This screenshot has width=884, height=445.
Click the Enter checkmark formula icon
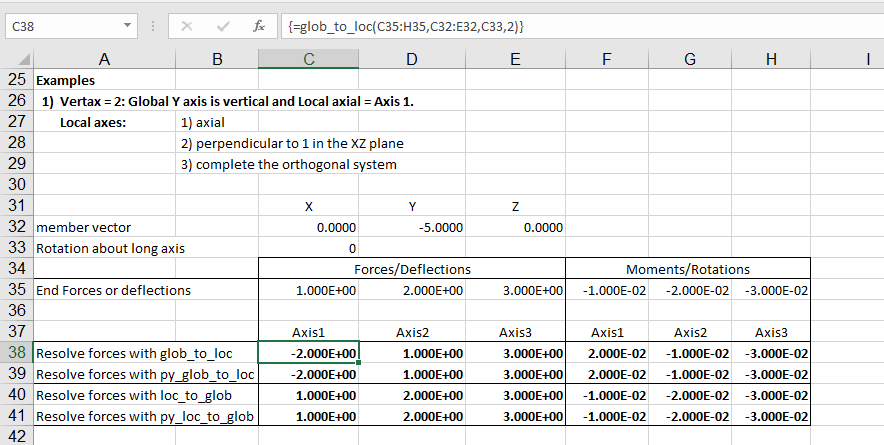222,25
